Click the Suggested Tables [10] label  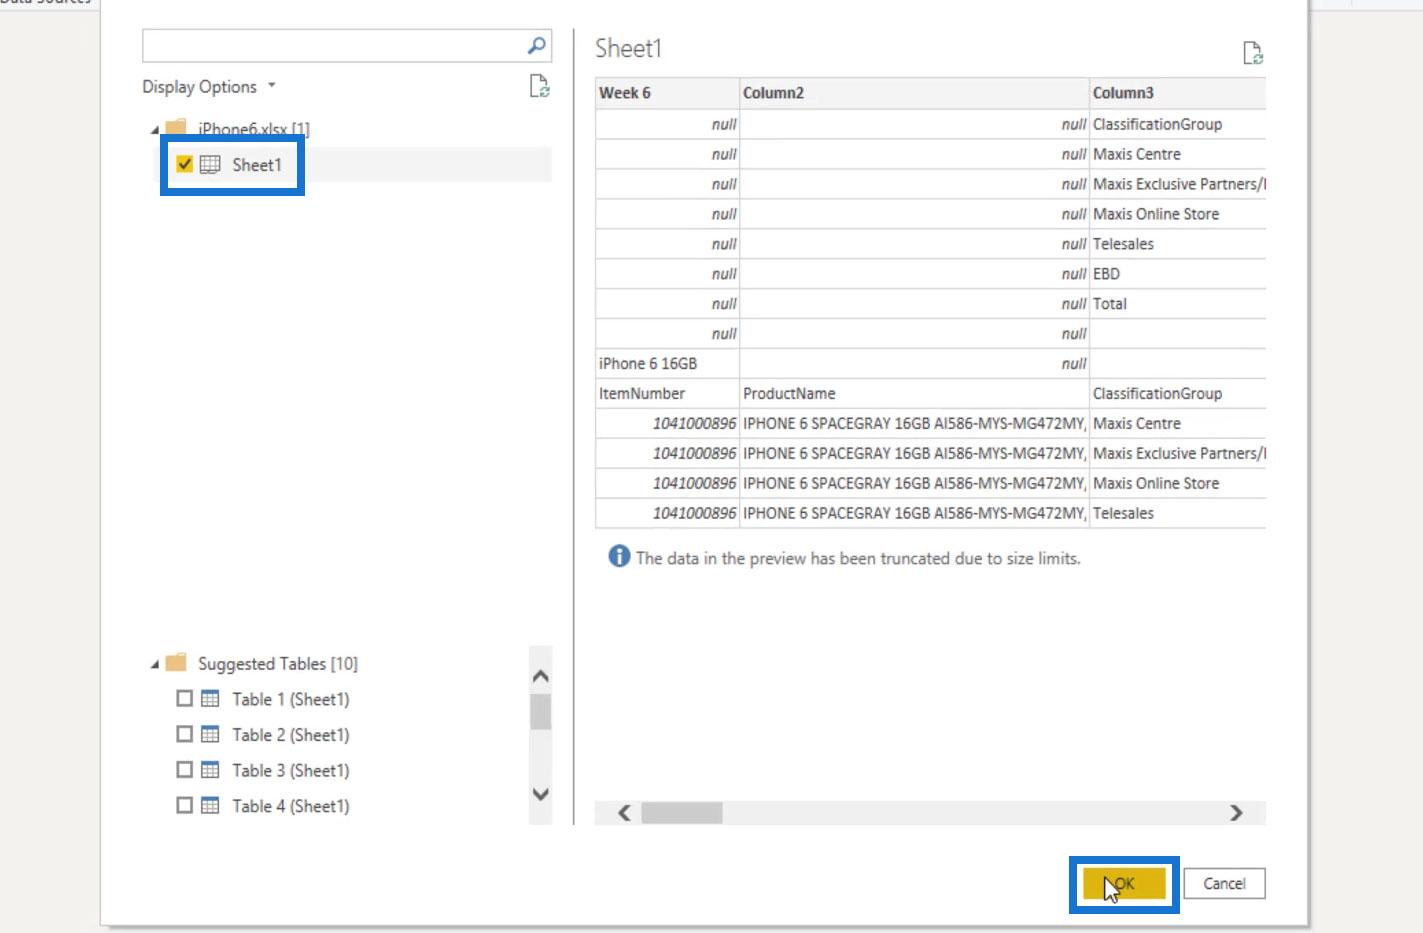click(278, 663)
